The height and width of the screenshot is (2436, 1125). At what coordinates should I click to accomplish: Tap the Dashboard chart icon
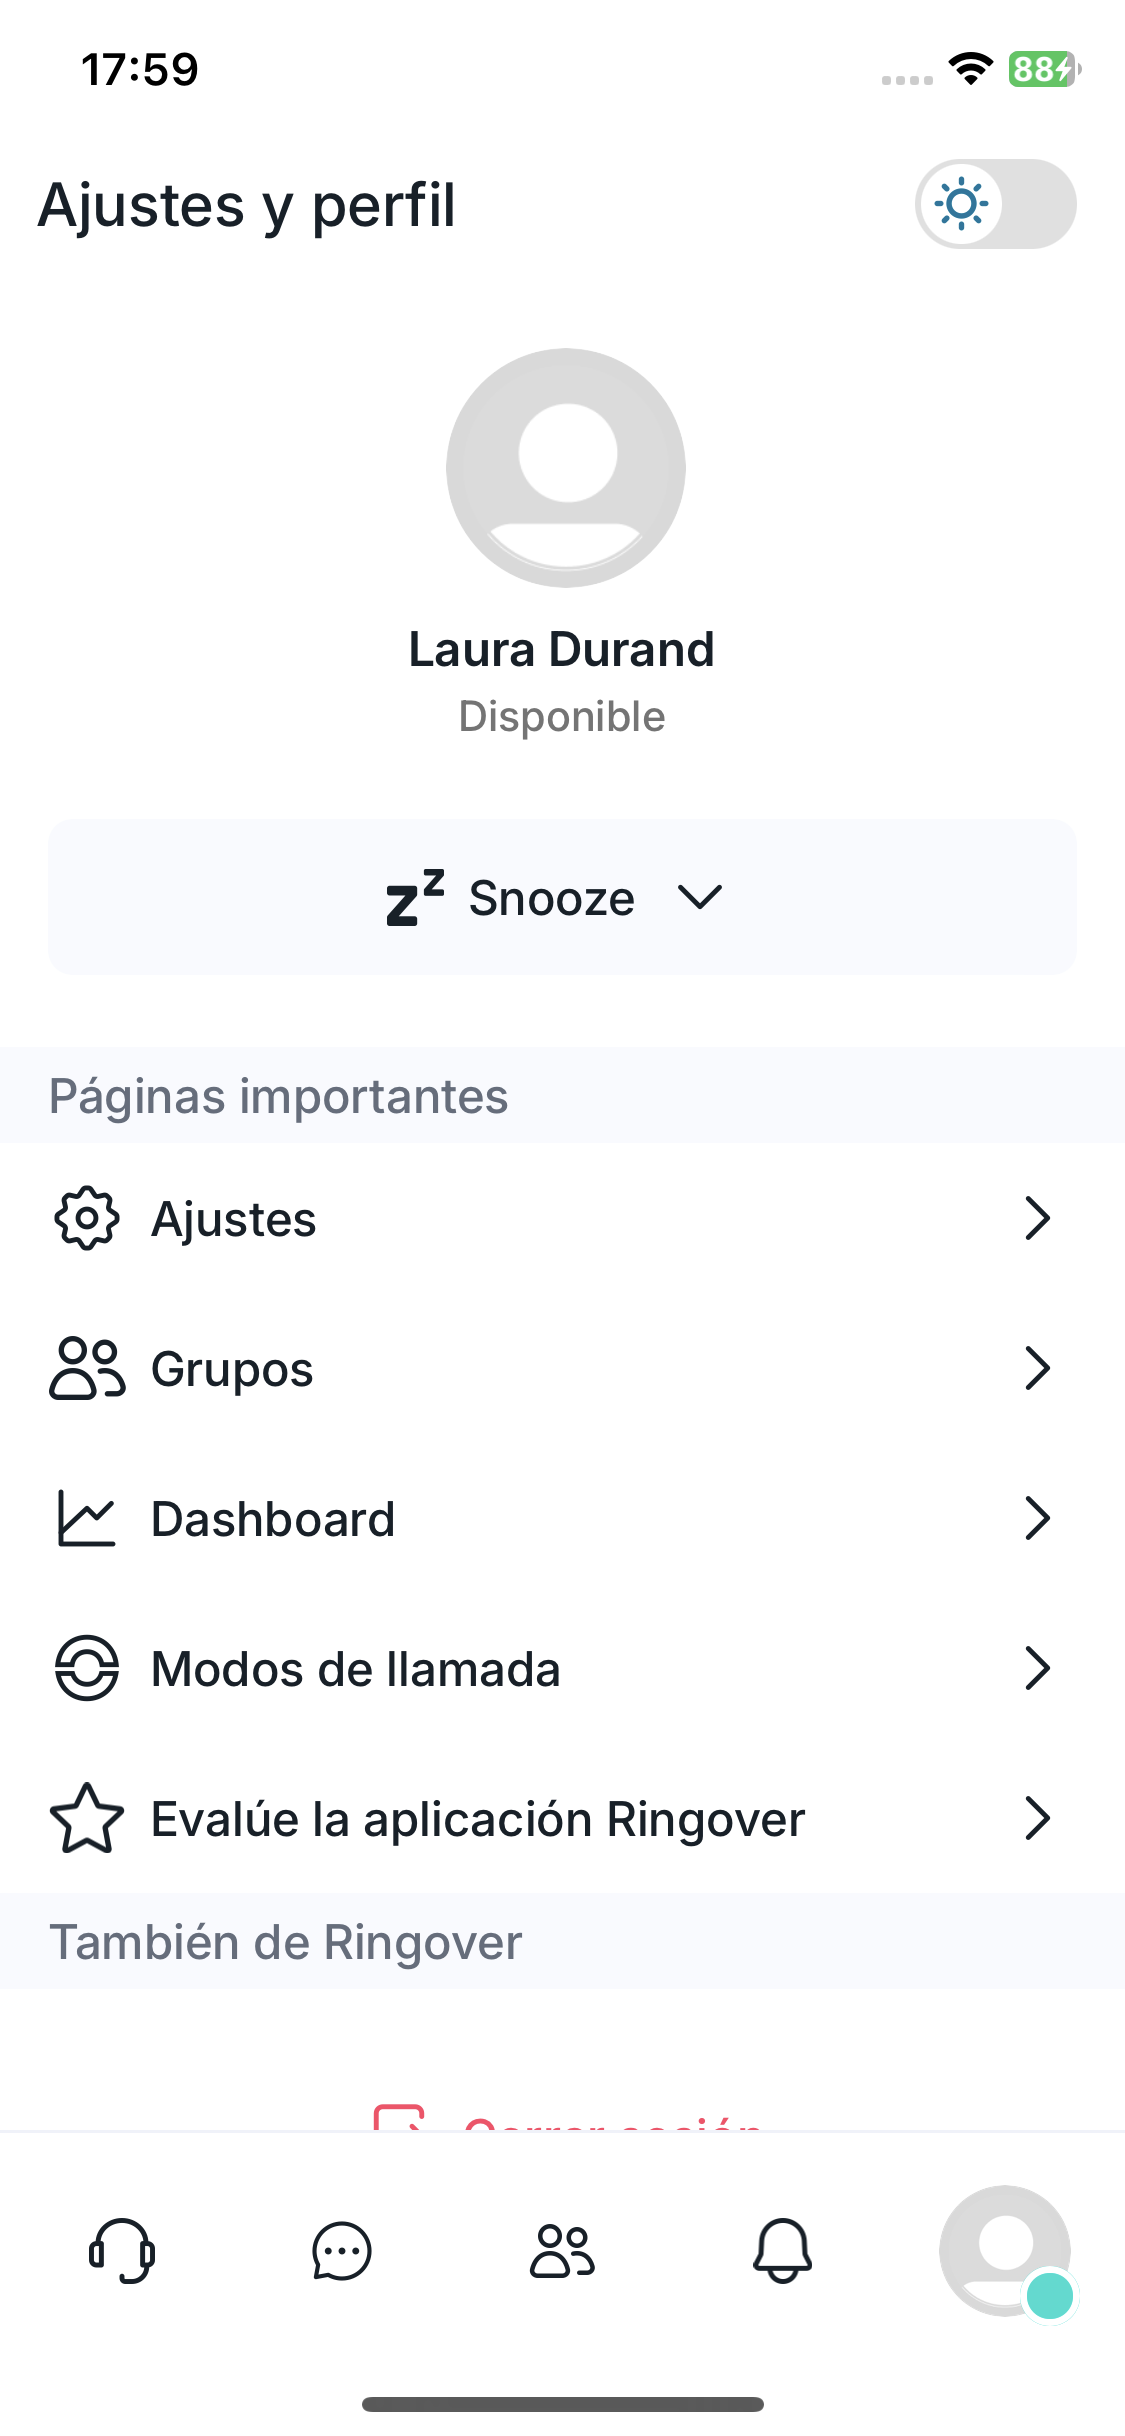click(x=87, y=1518)
